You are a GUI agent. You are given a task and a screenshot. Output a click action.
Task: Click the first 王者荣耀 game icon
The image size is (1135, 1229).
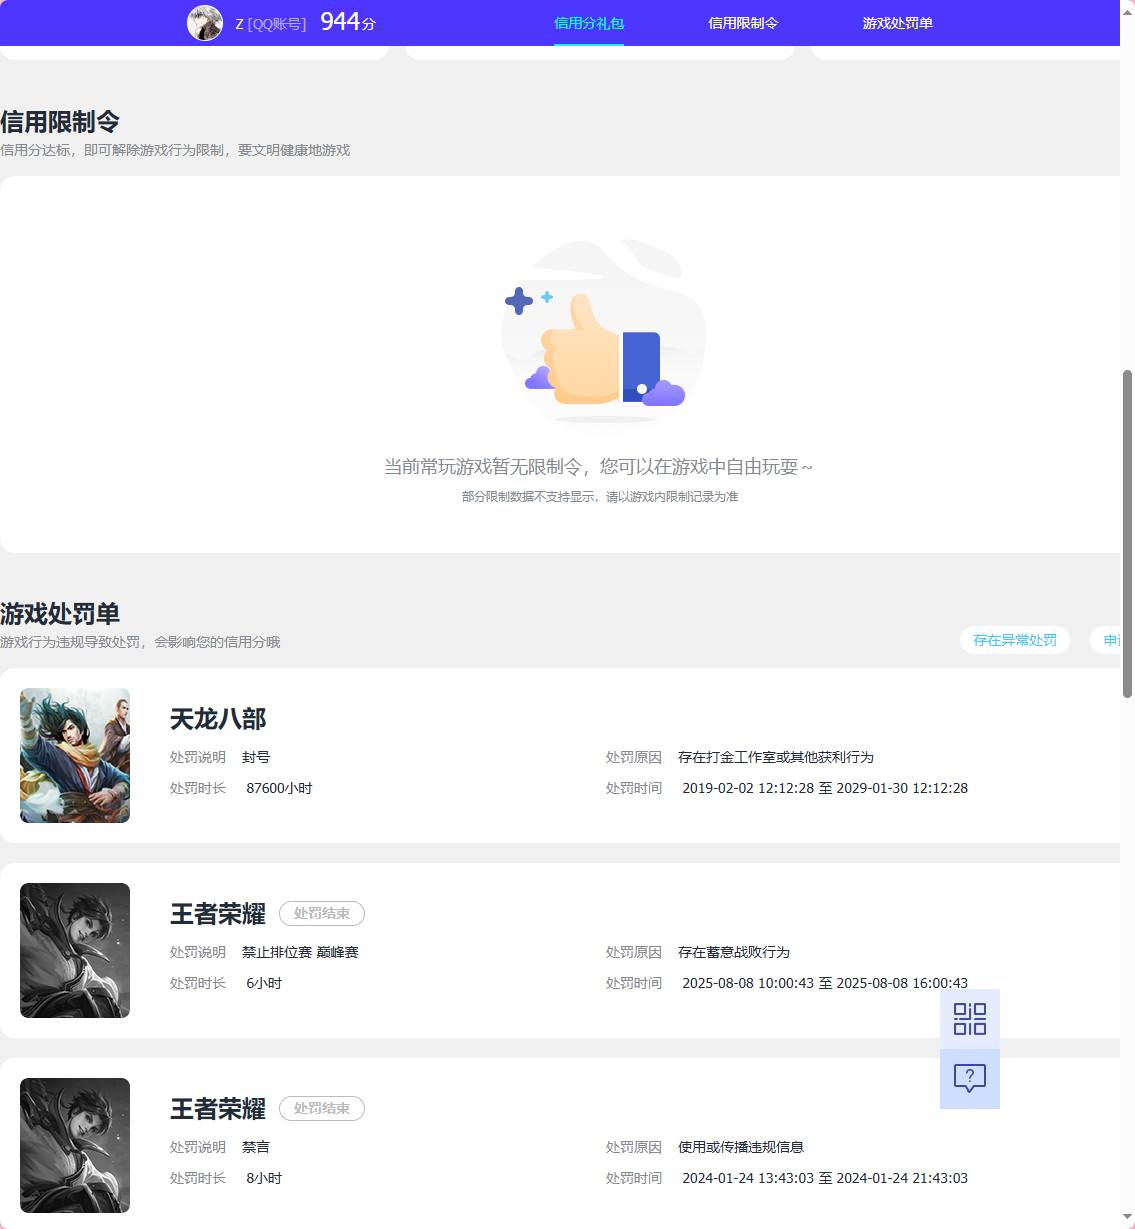[x=74, y=950]
